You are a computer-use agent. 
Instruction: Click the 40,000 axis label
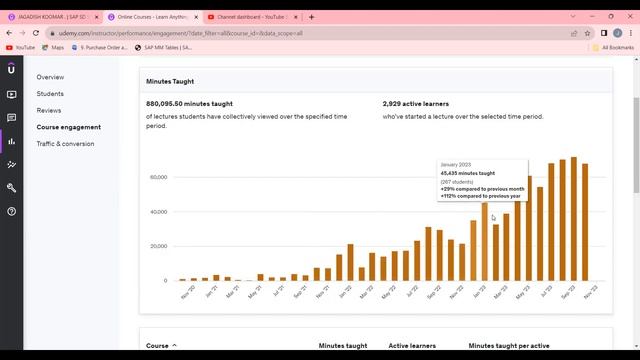158,212
